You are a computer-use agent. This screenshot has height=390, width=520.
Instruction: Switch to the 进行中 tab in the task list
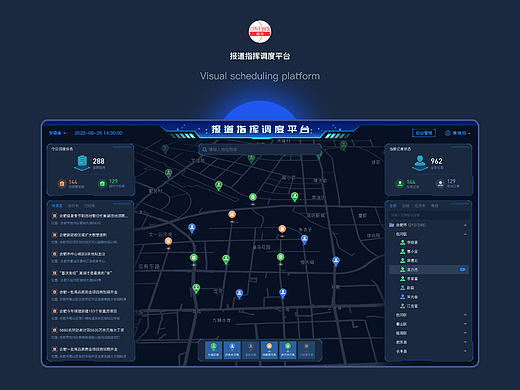click(x=73, y=206)
